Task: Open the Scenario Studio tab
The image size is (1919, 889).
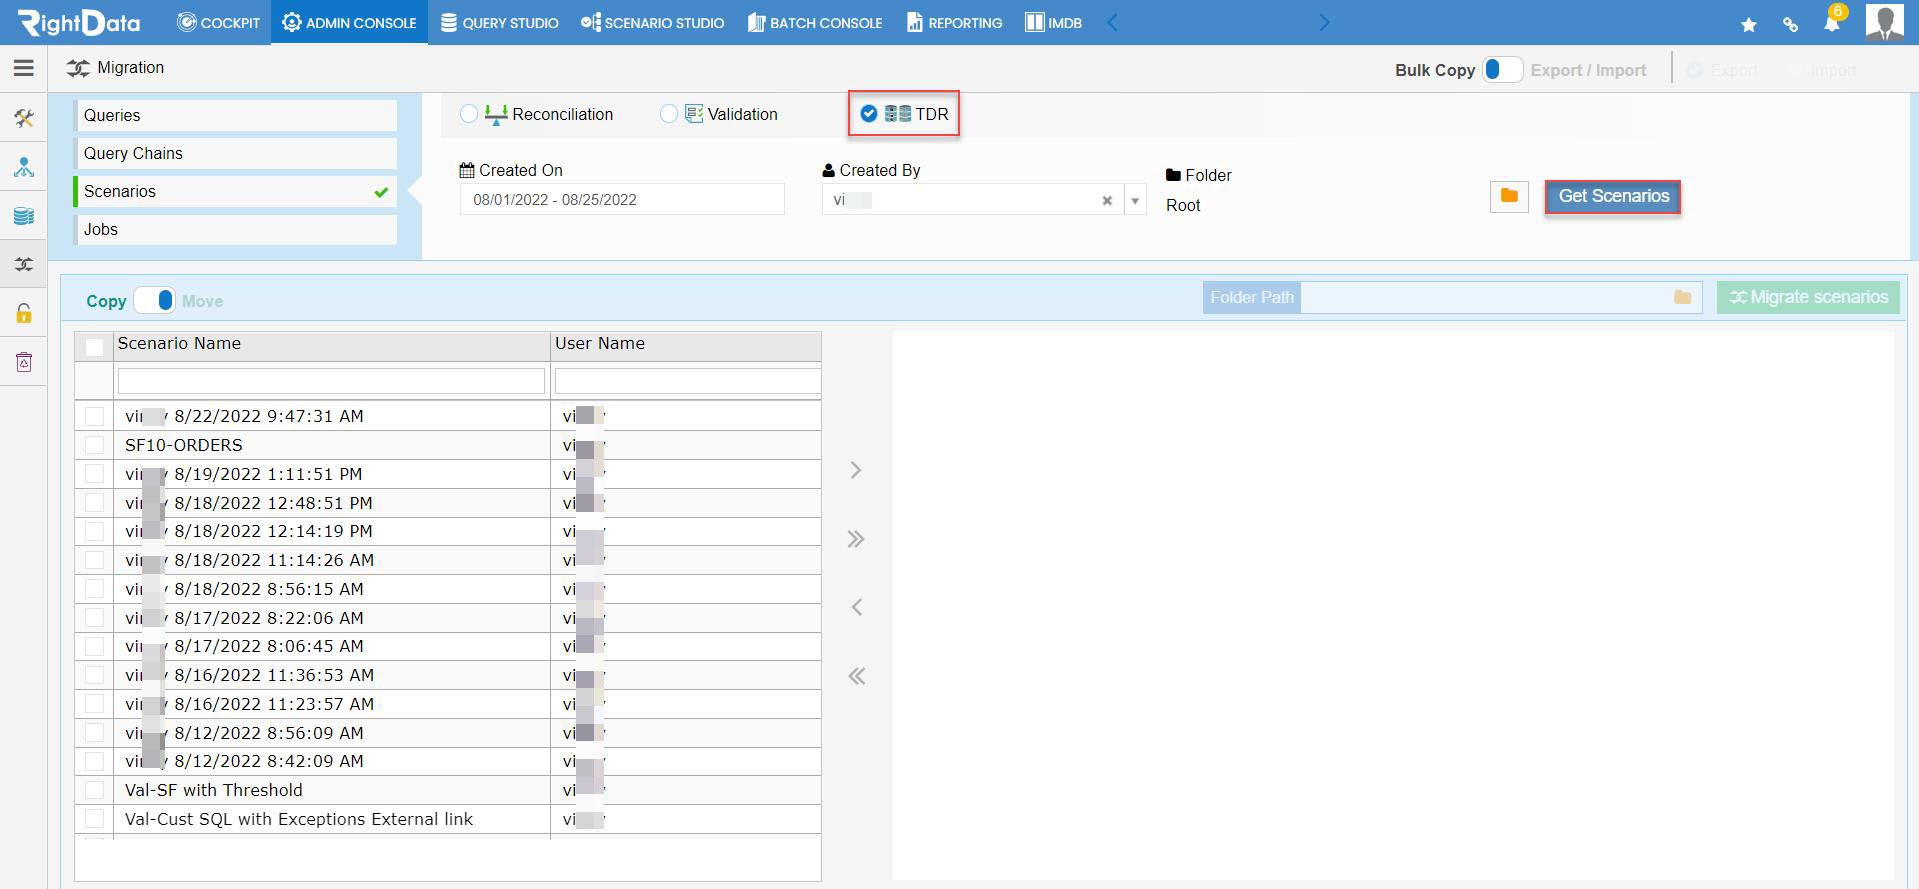Action: [652, 22]
